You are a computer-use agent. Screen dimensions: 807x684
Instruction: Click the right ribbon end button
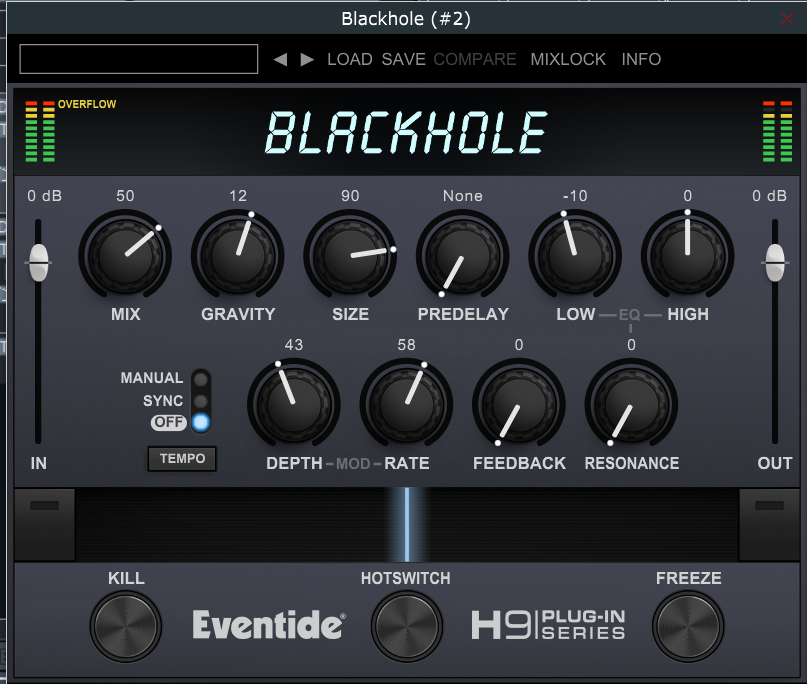point(769,524)
